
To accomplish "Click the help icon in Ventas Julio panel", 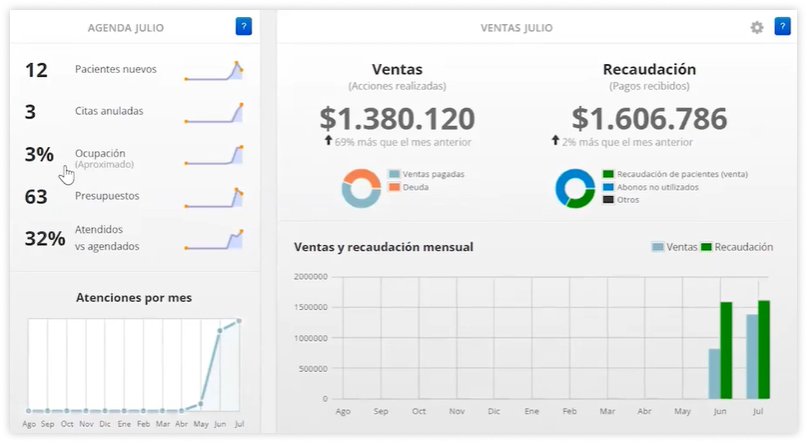I will [x=782, y=27].
